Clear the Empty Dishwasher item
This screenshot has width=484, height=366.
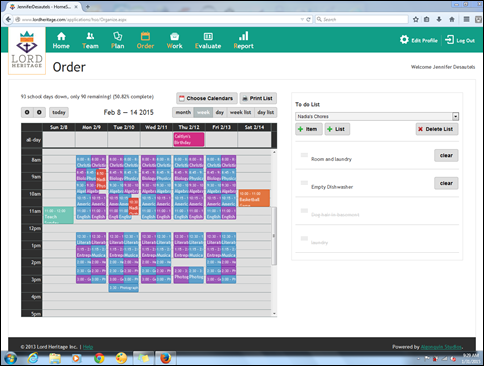[446, 183]
